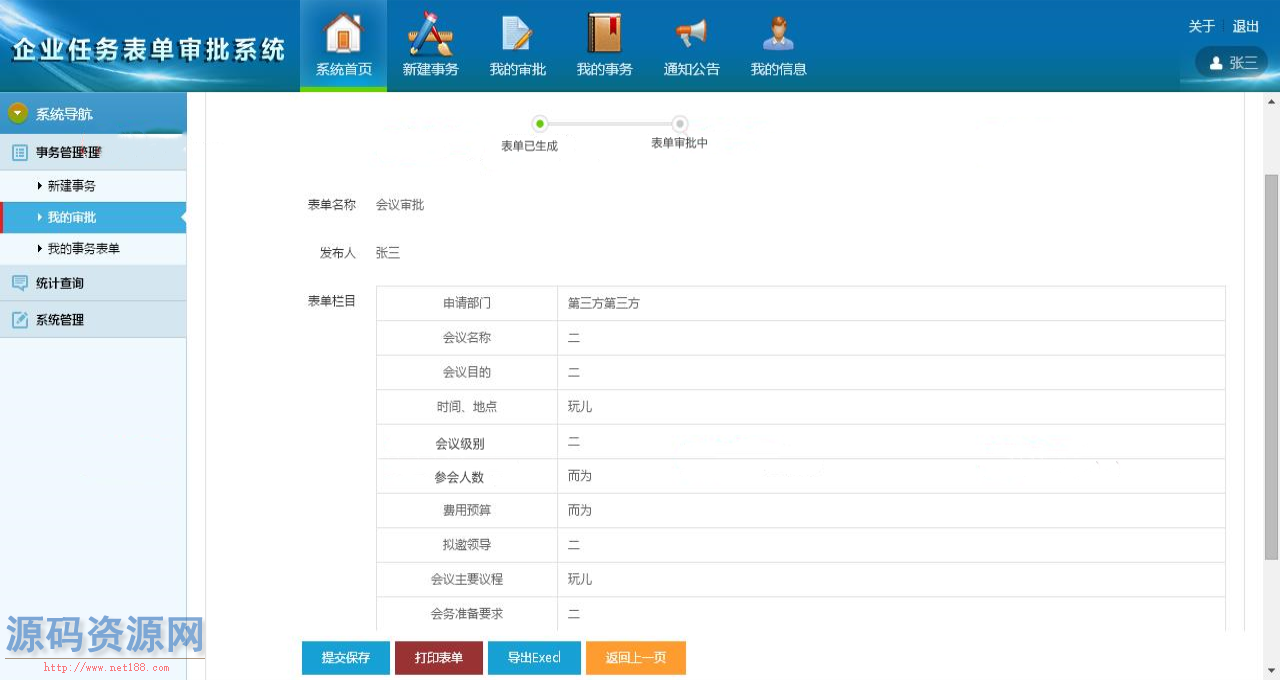Click the 企业任务表单审批系统 title logo
This screenshot has height=680, width=1280.
(149, 50)
